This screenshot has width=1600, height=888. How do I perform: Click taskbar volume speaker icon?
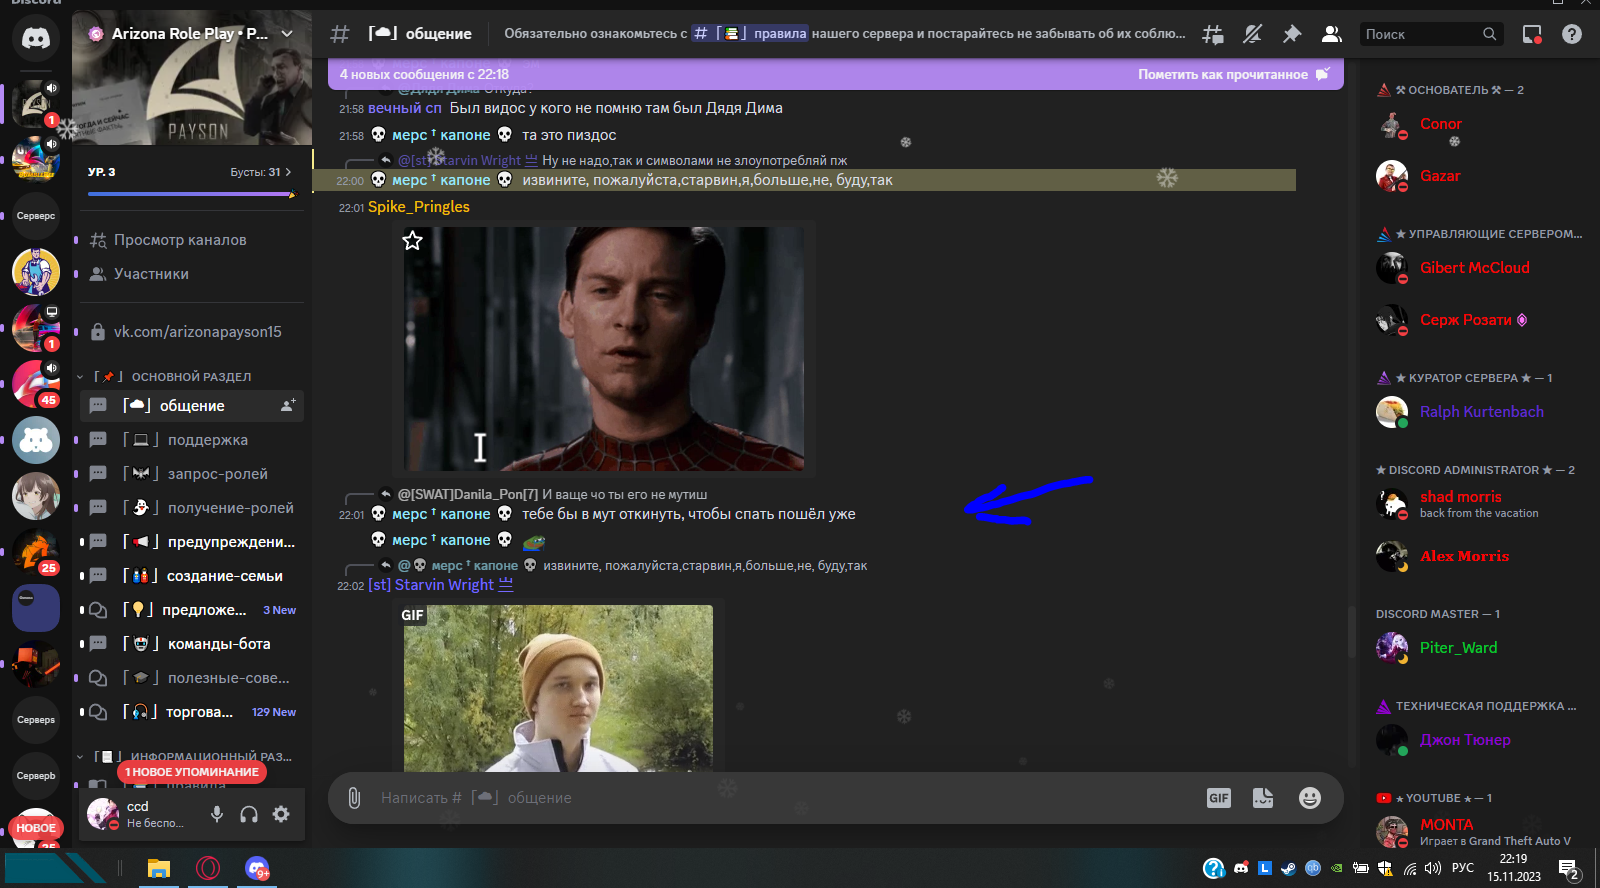coord(1433,868)
